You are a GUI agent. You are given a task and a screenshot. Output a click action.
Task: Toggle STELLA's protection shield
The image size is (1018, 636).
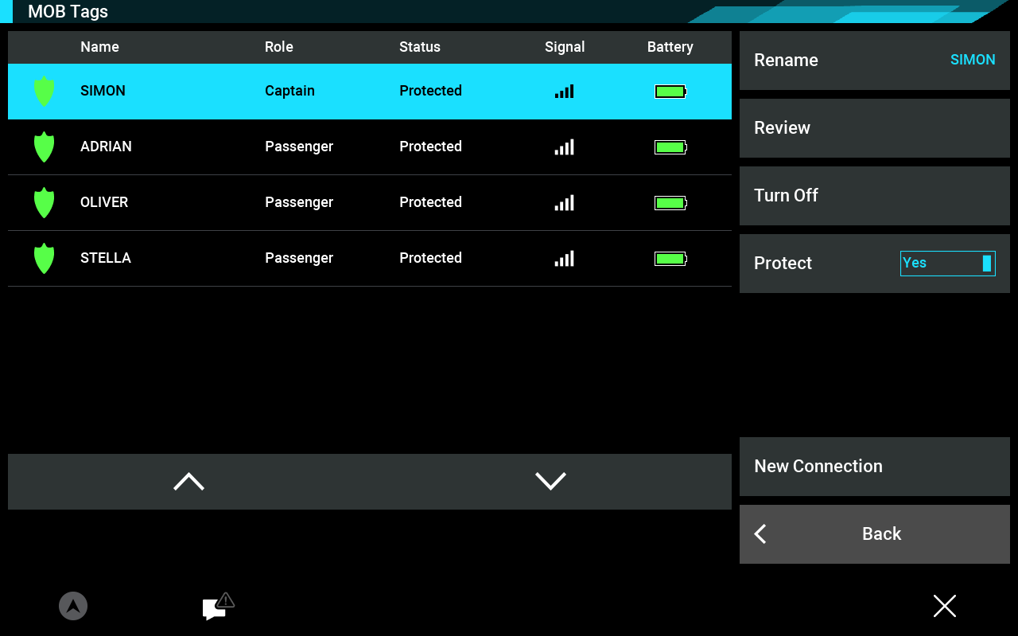coord(43,258)
